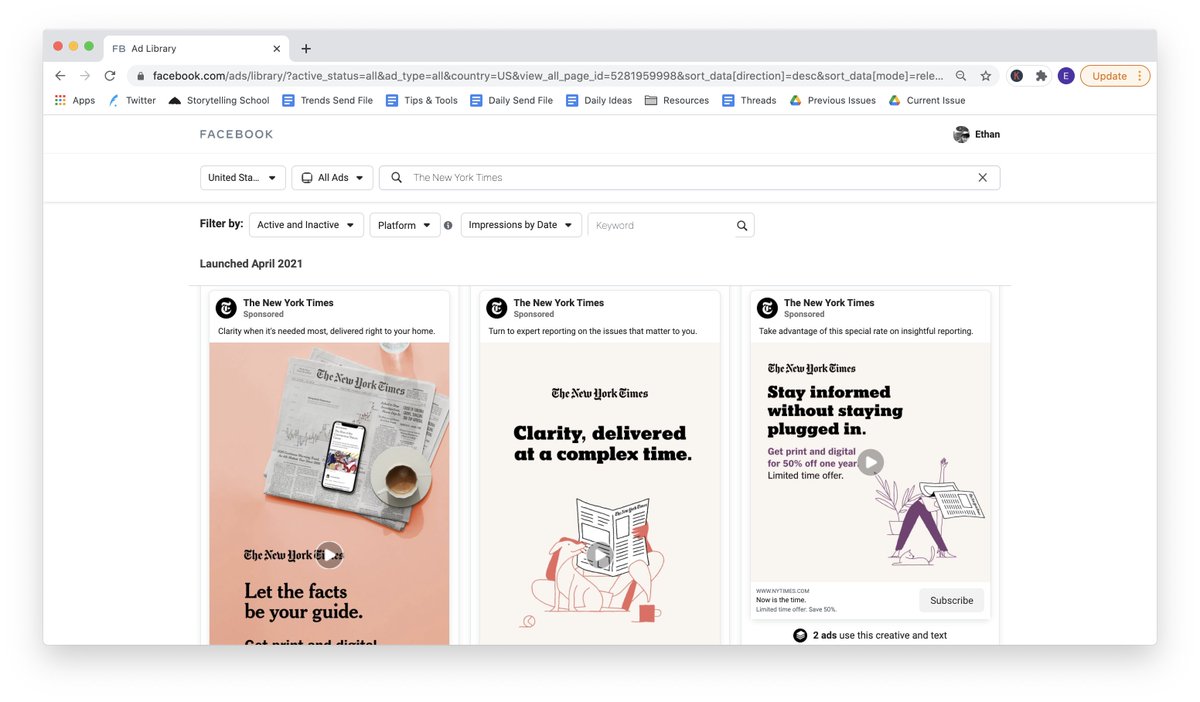
Task: Expand the All Ads category dropdown
Action: point(333,177)
